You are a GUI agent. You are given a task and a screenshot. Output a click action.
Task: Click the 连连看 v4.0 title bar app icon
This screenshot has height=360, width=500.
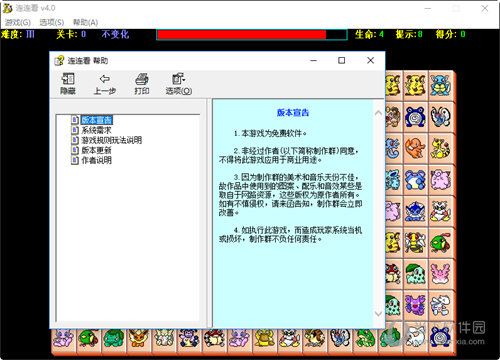7,8
